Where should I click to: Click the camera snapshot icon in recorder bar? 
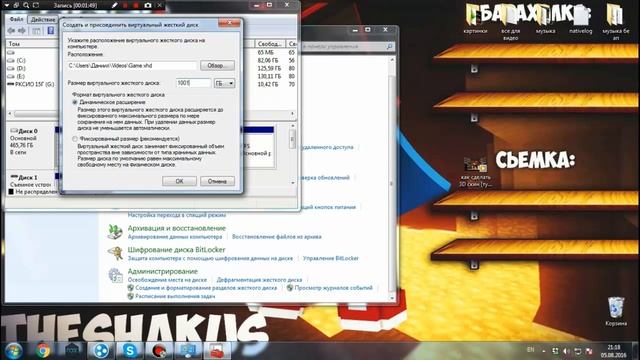[x=148, y=5]
